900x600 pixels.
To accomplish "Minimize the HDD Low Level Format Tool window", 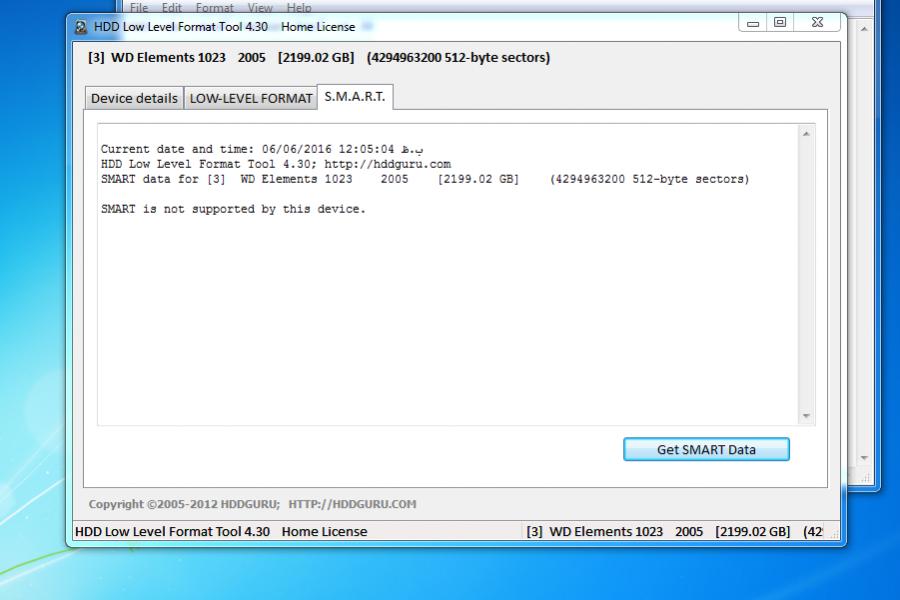I will (x=753, y=23).
